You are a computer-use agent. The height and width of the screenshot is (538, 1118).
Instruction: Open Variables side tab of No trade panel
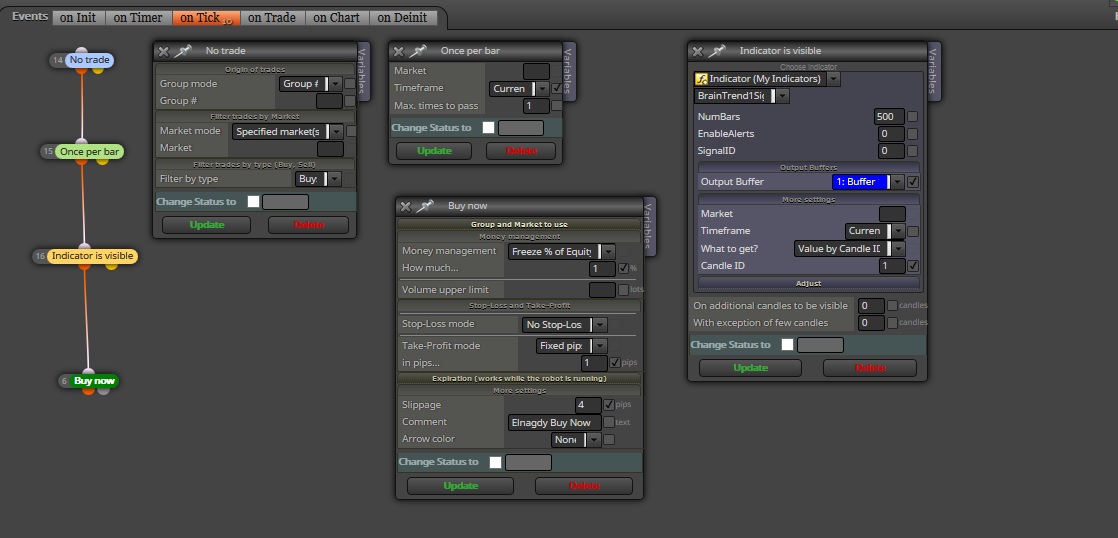click(x=364, y=71)
